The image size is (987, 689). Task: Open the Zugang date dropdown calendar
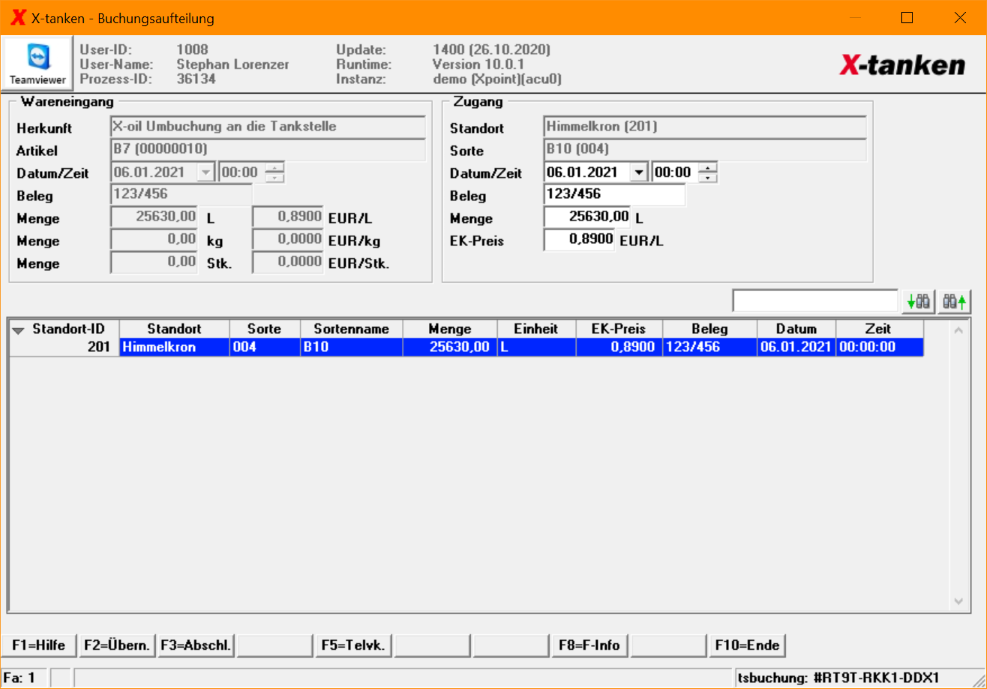(638, 172)
